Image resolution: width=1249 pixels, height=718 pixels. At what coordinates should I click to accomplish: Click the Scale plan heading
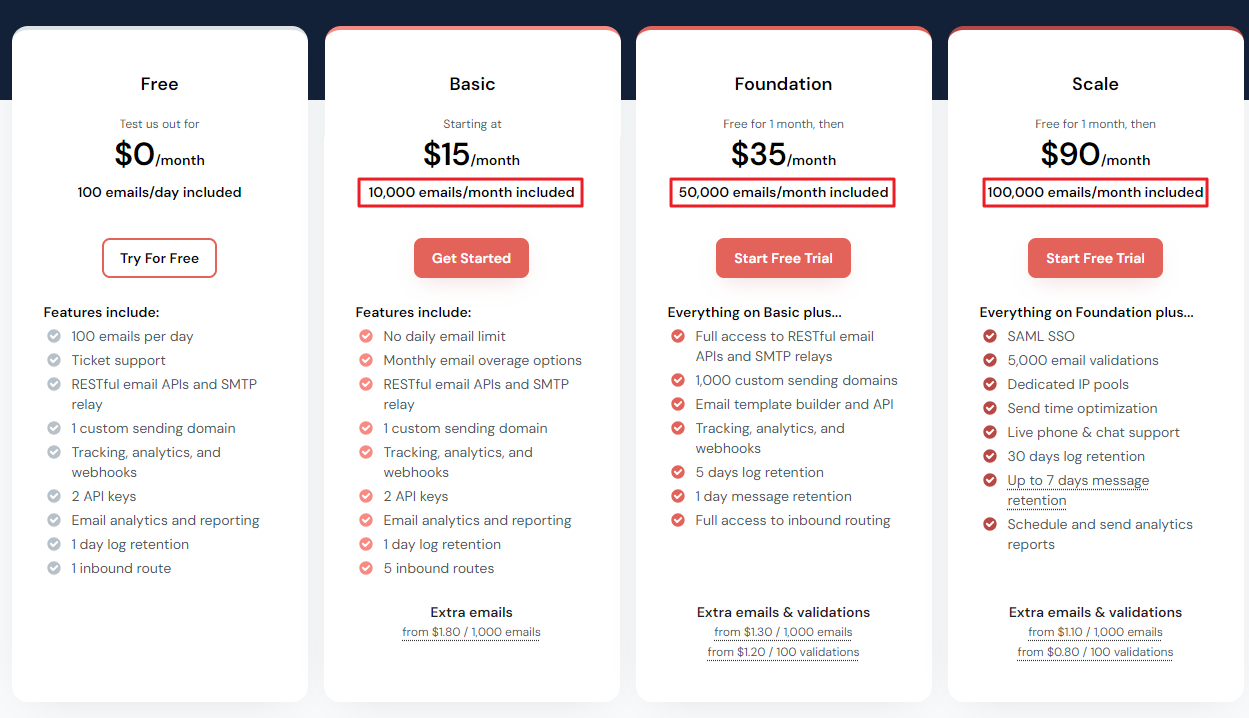point(1095,84)
